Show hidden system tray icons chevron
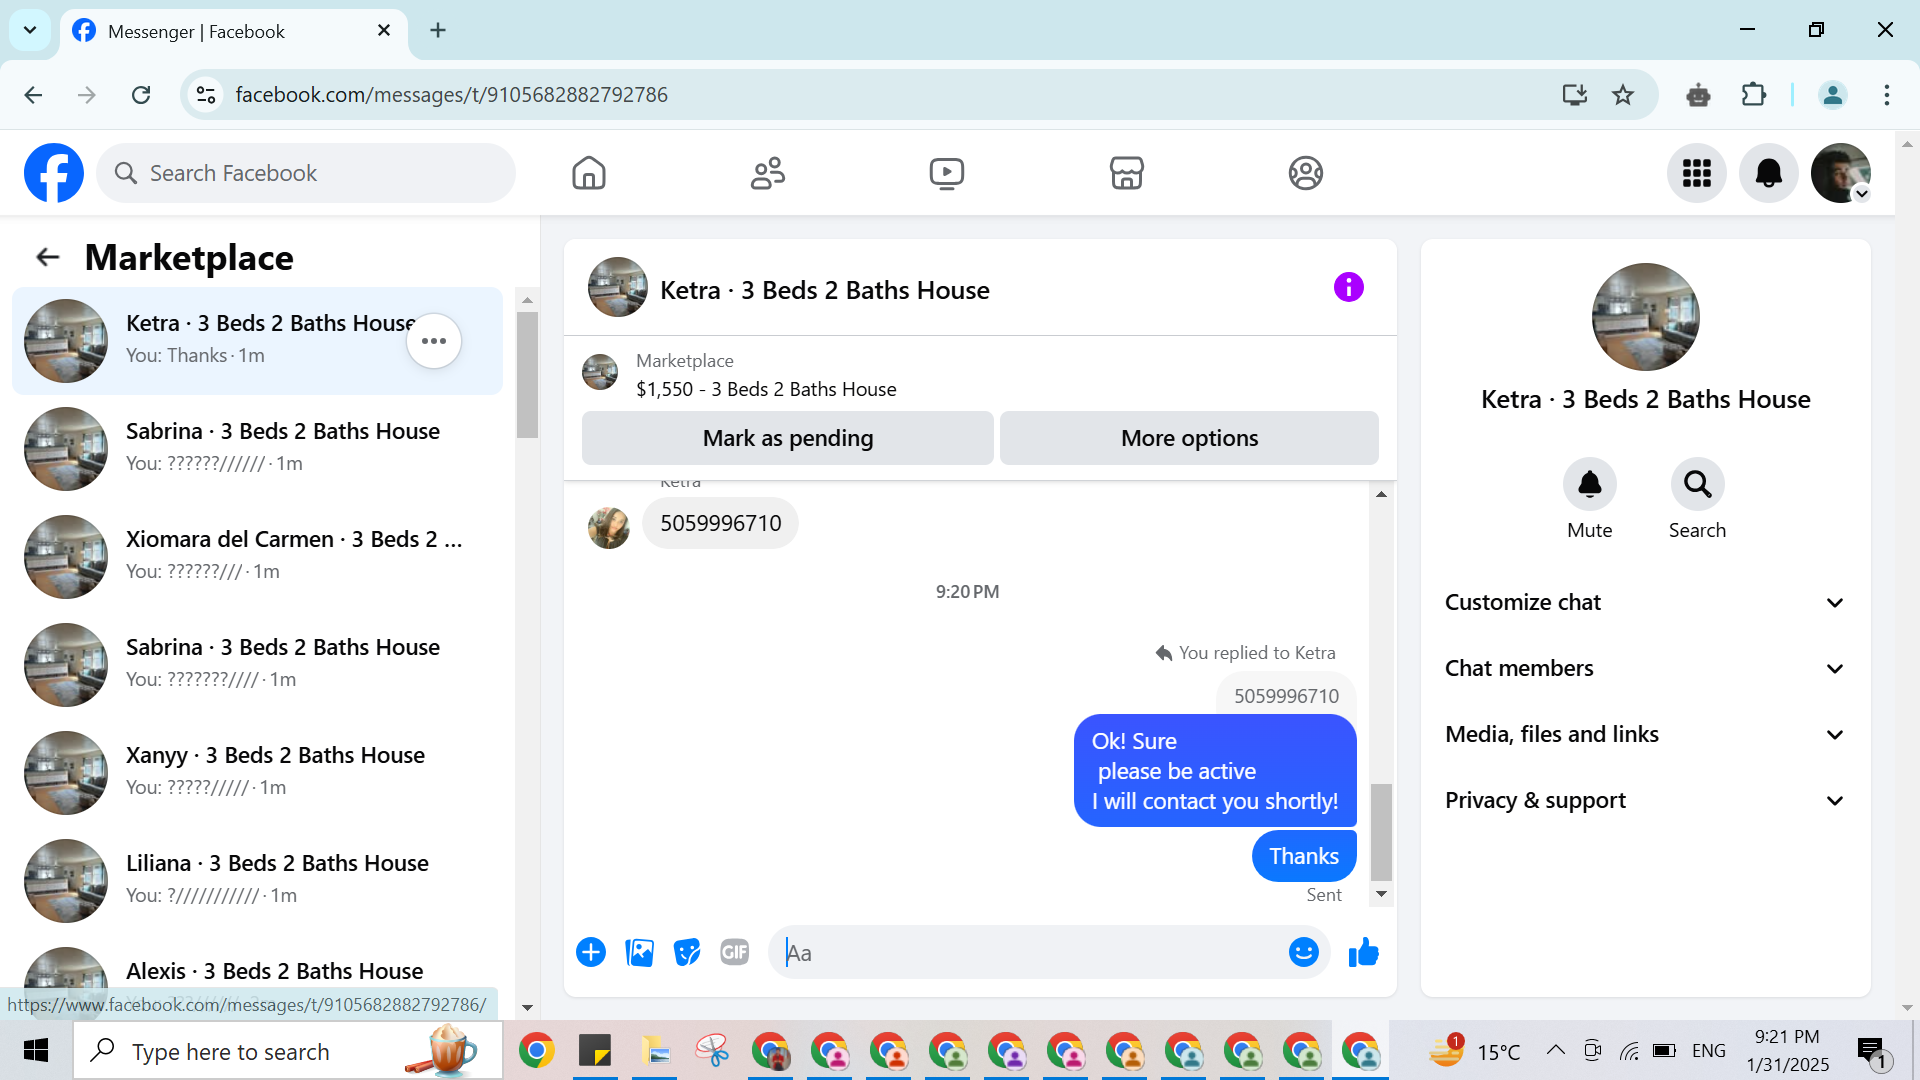 (x=1556, y=1050)
